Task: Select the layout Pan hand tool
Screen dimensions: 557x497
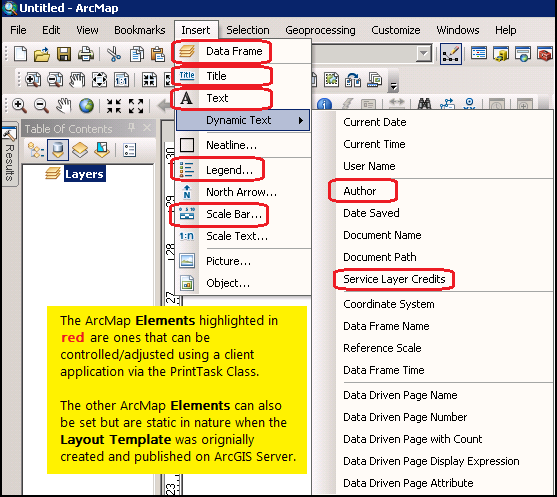Action: tap(77, 80)
